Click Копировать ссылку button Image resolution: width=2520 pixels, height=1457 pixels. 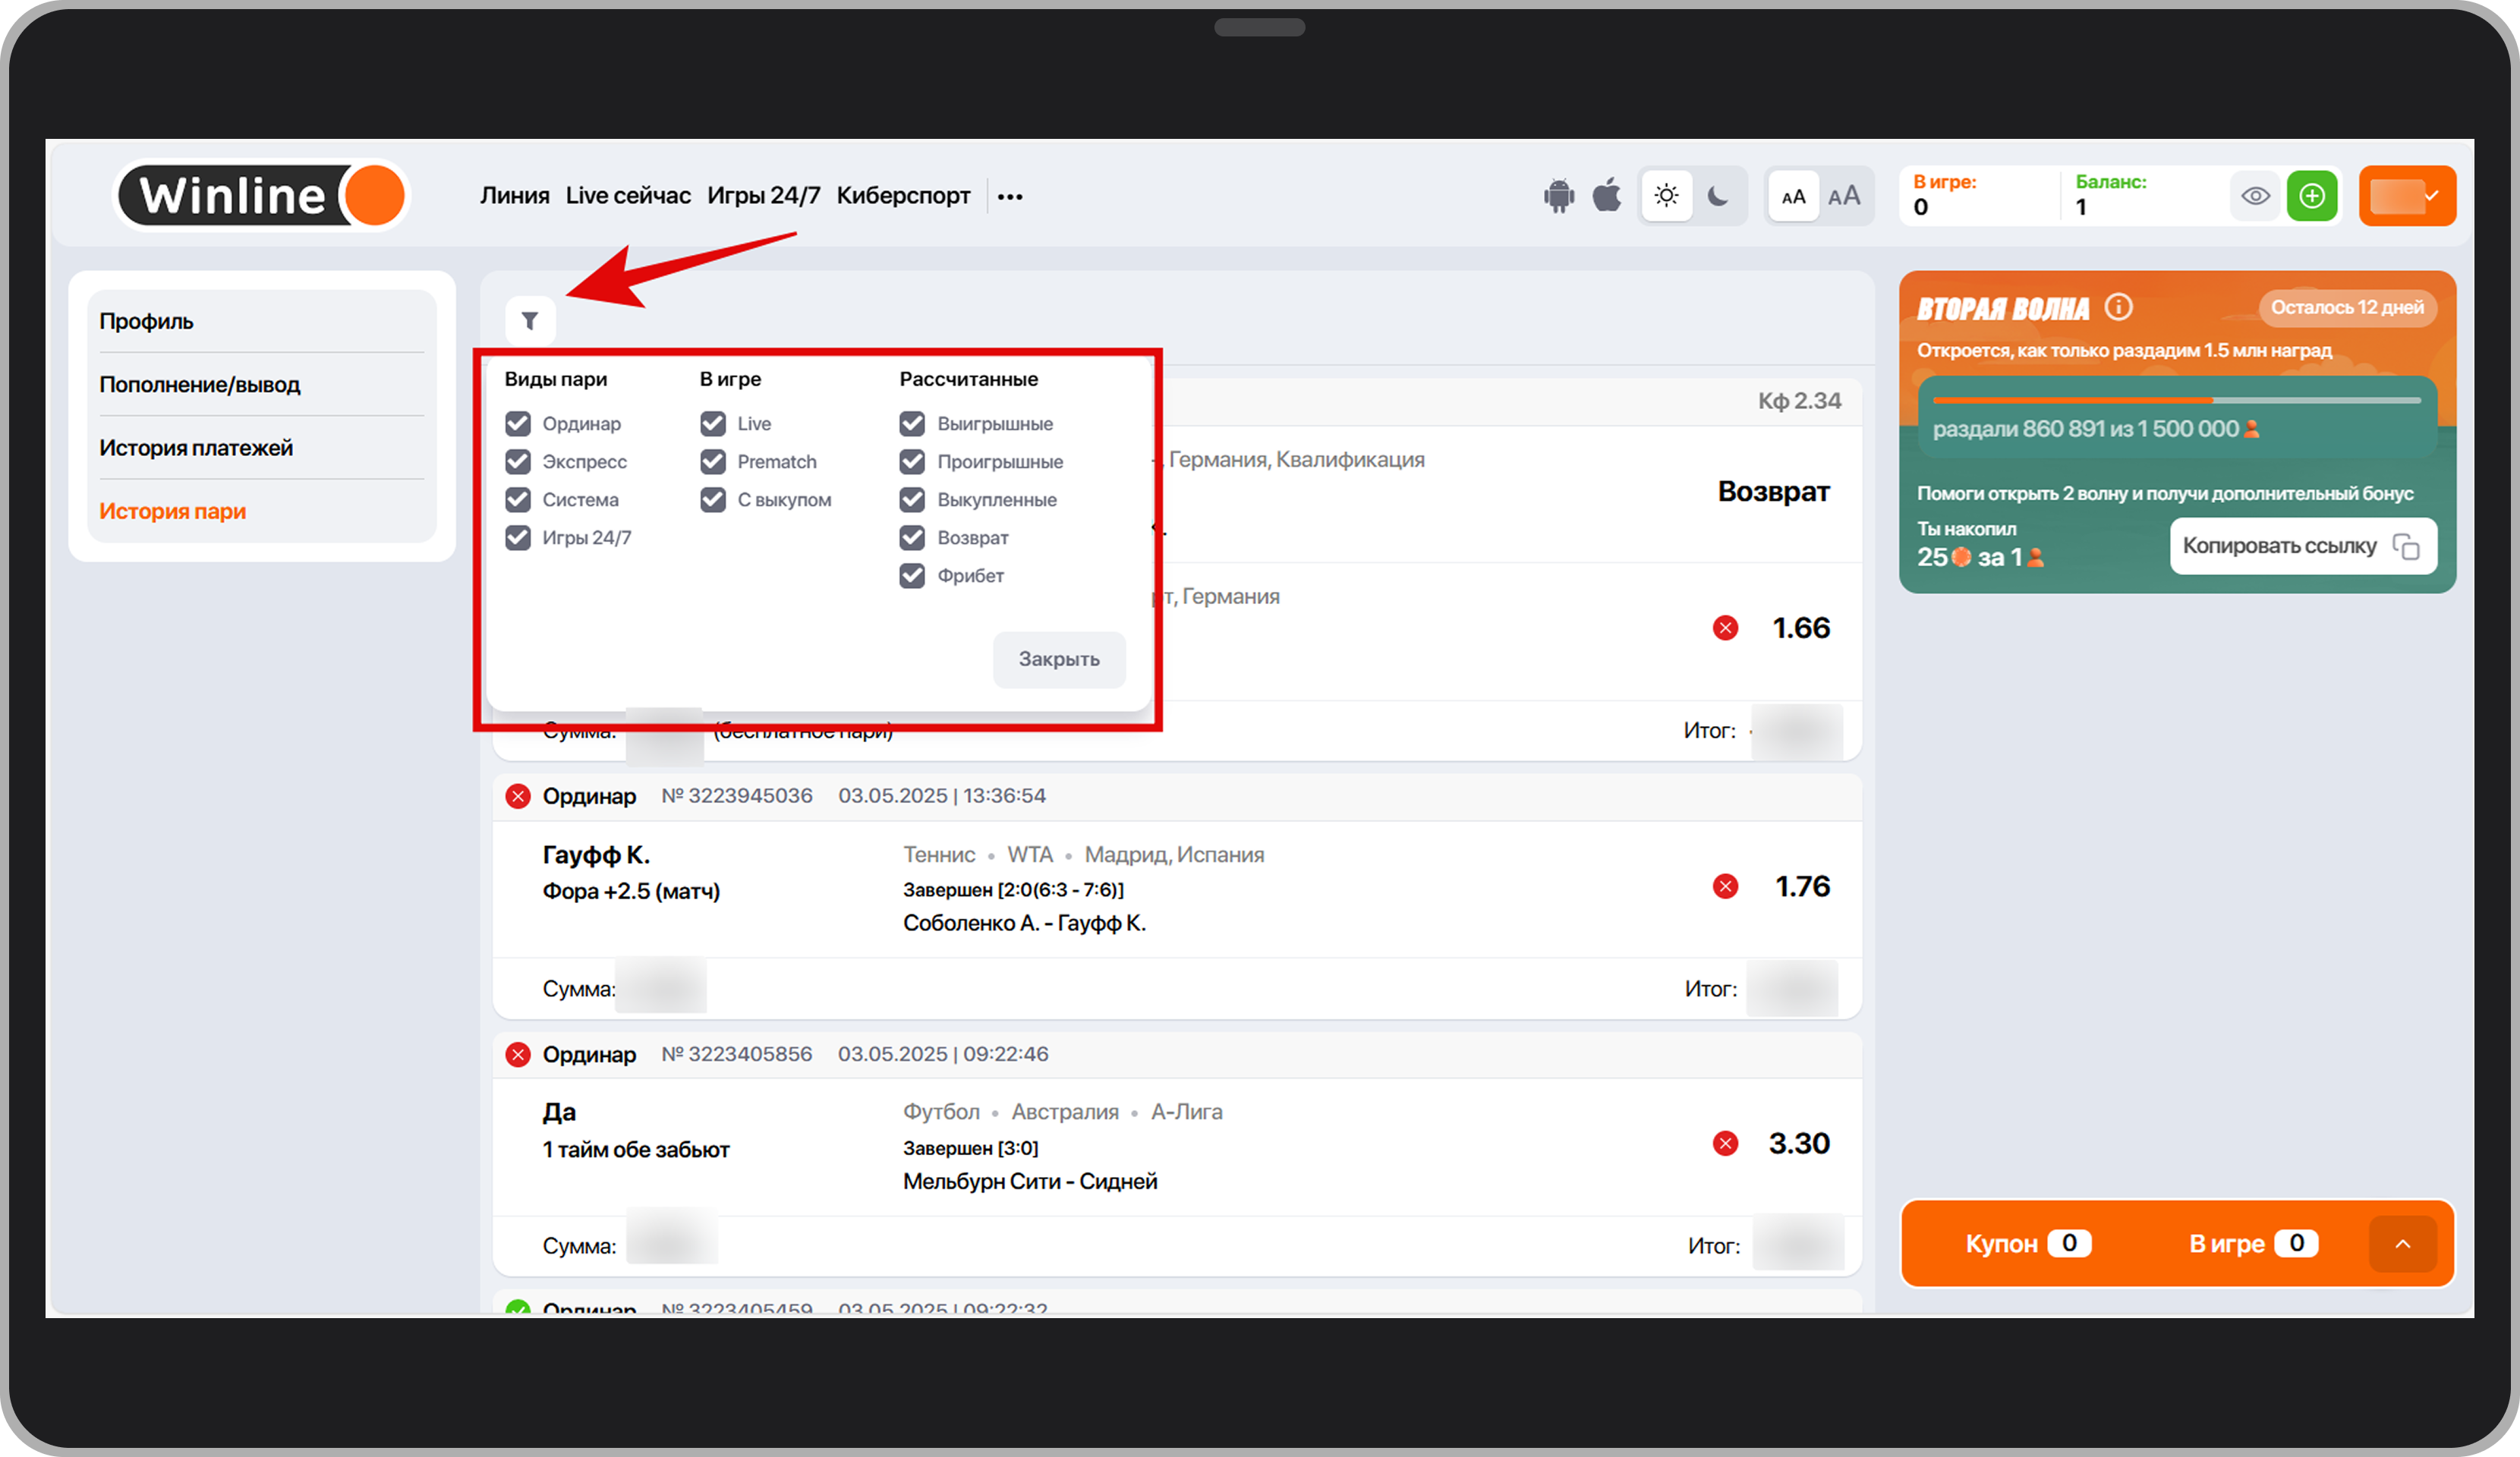[x=2302, y=546]
